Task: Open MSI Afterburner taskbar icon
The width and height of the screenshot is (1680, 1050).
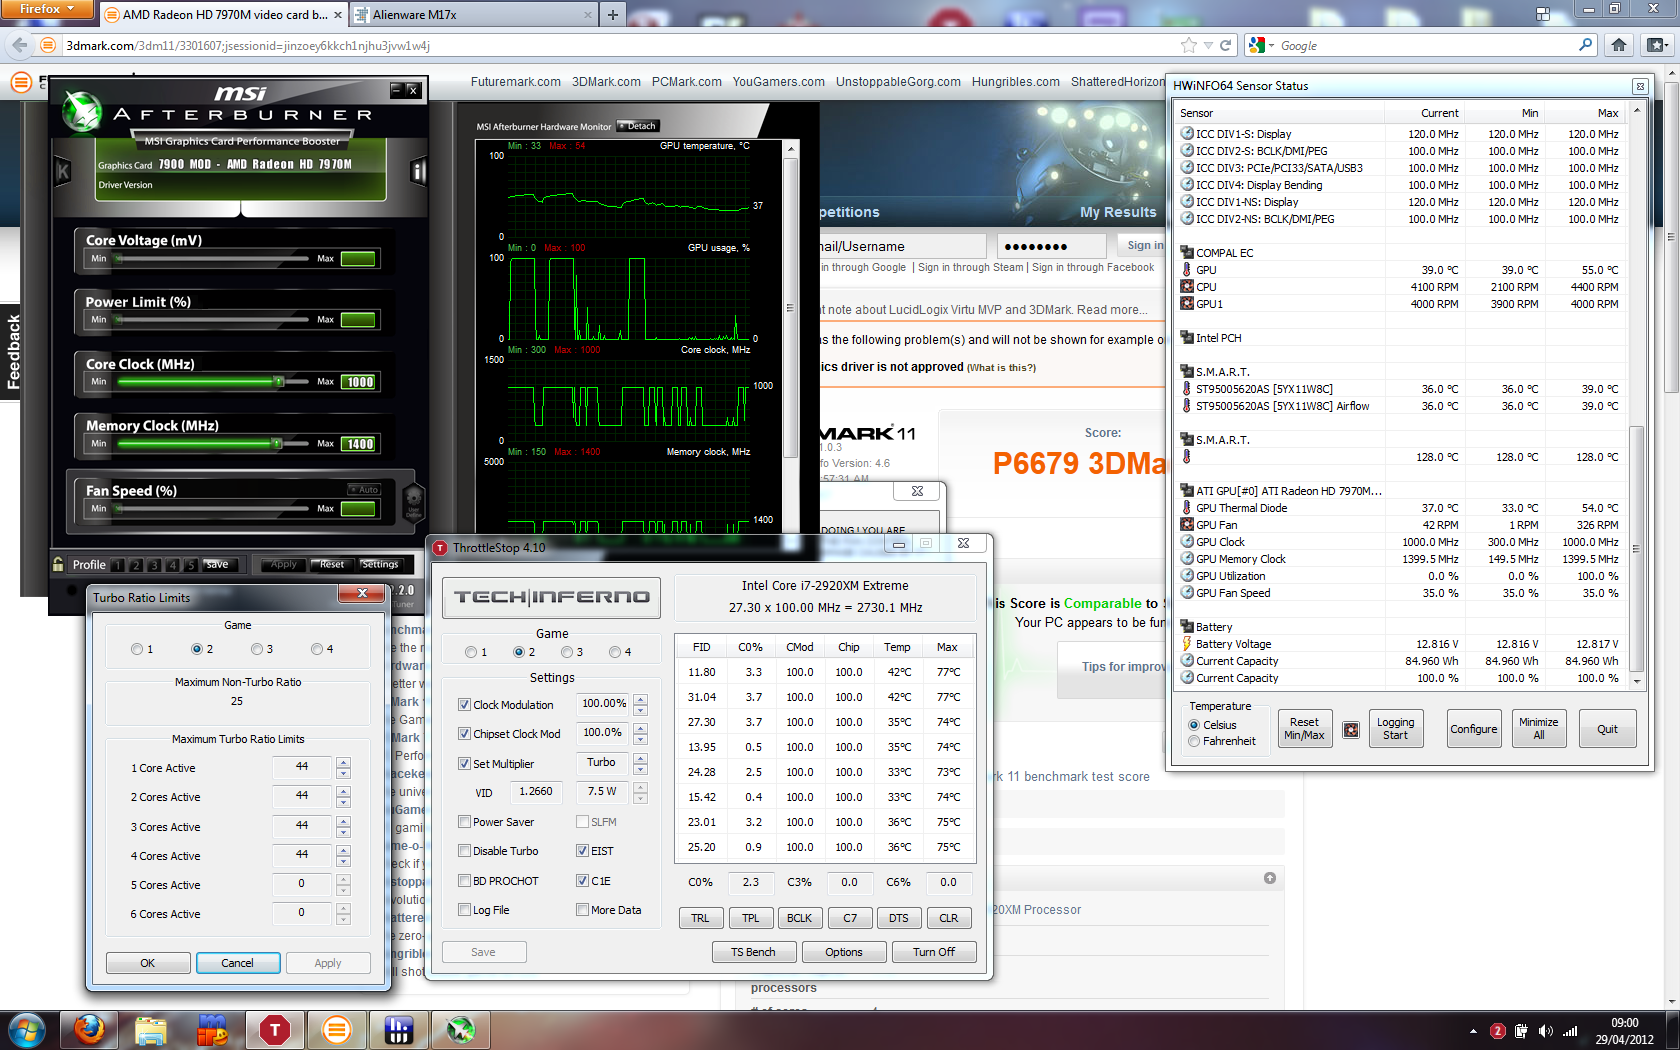Action: click(460, 1029)
